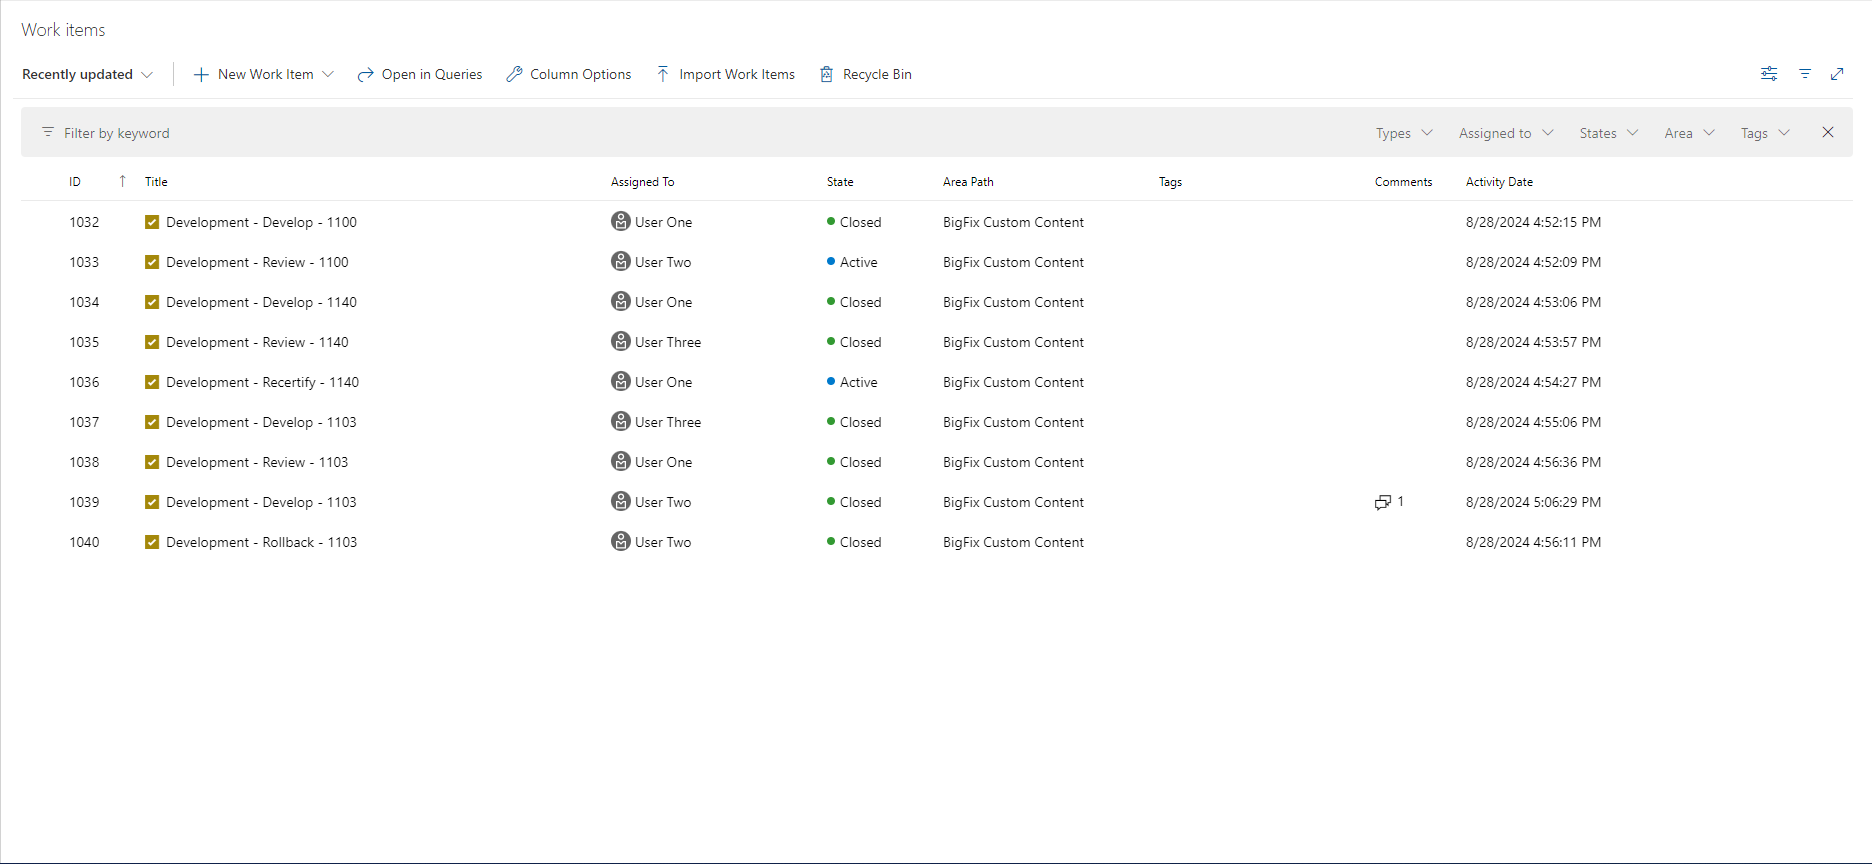Click User Two name on row 1039
1872x864 pixels.
coord(663,502)
